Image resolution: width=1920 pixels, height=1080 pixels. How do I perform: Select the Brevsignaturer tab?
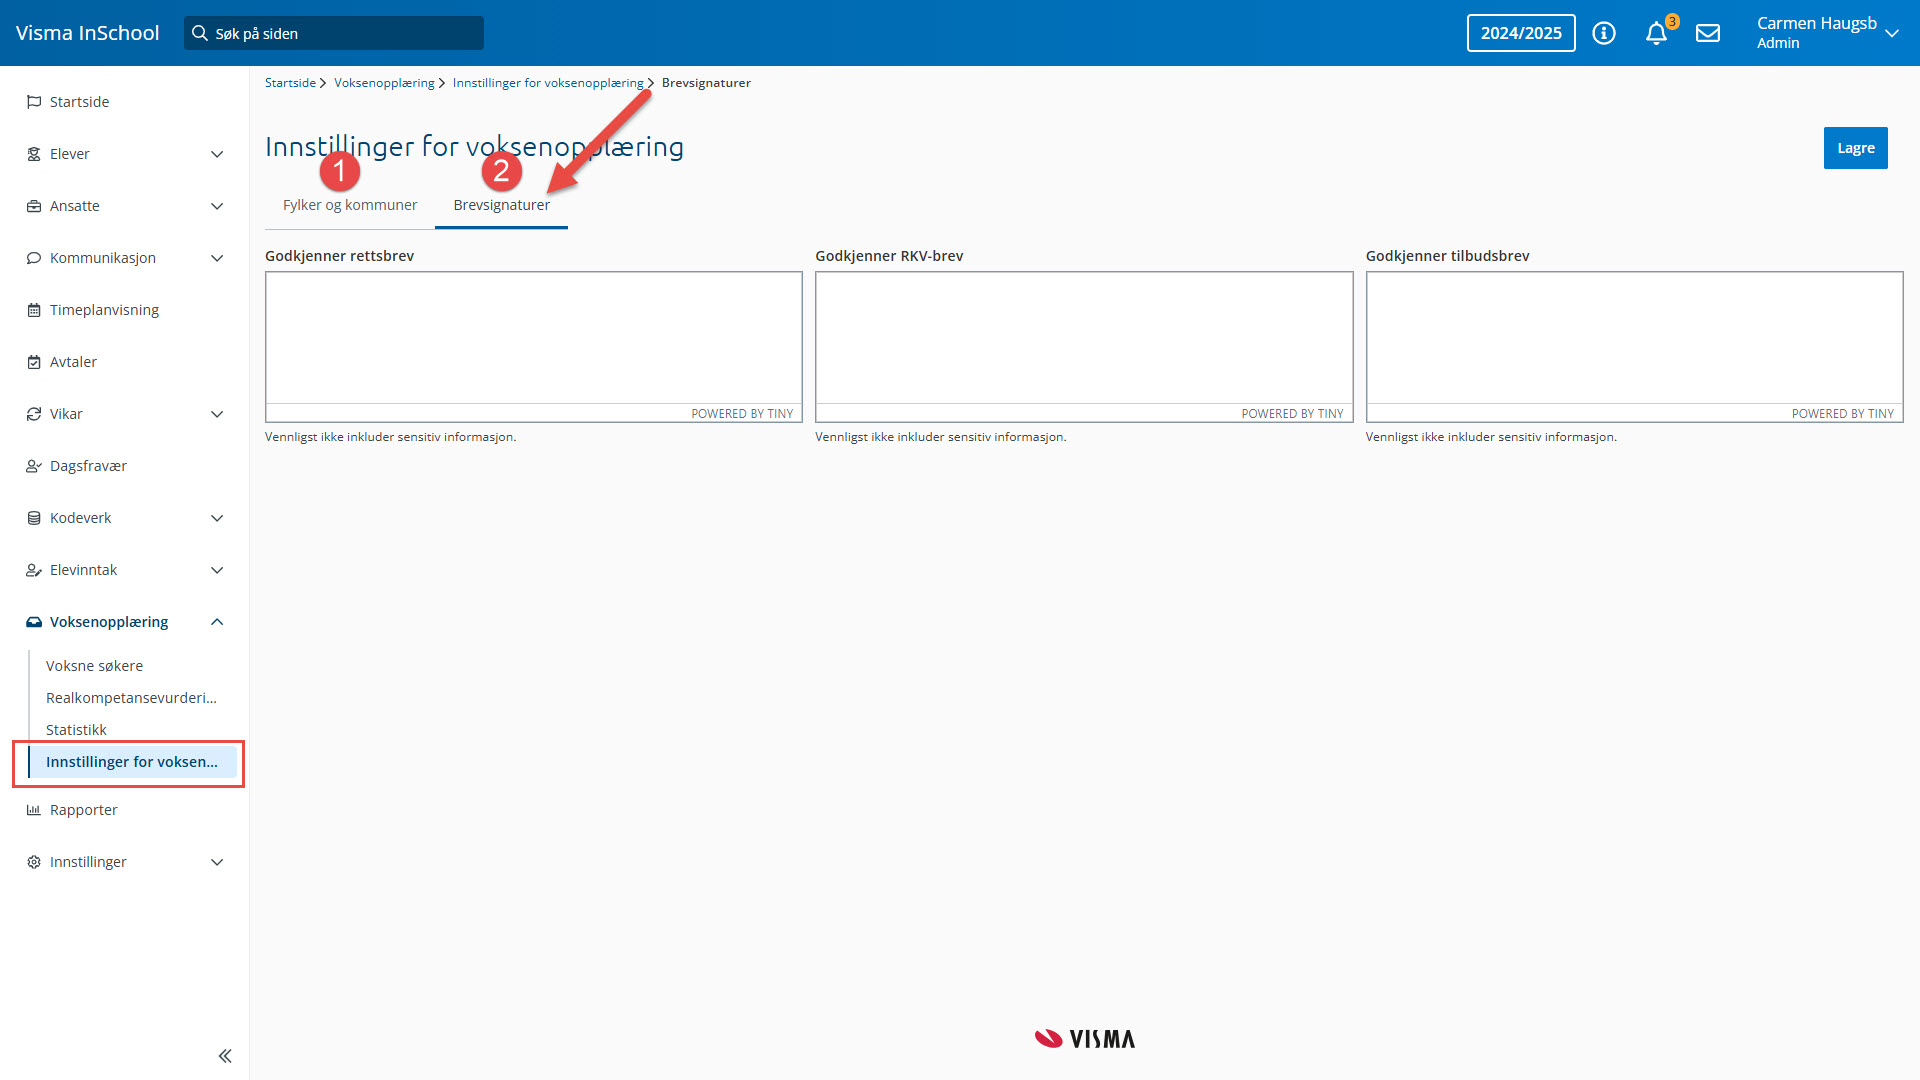point(501,205)
